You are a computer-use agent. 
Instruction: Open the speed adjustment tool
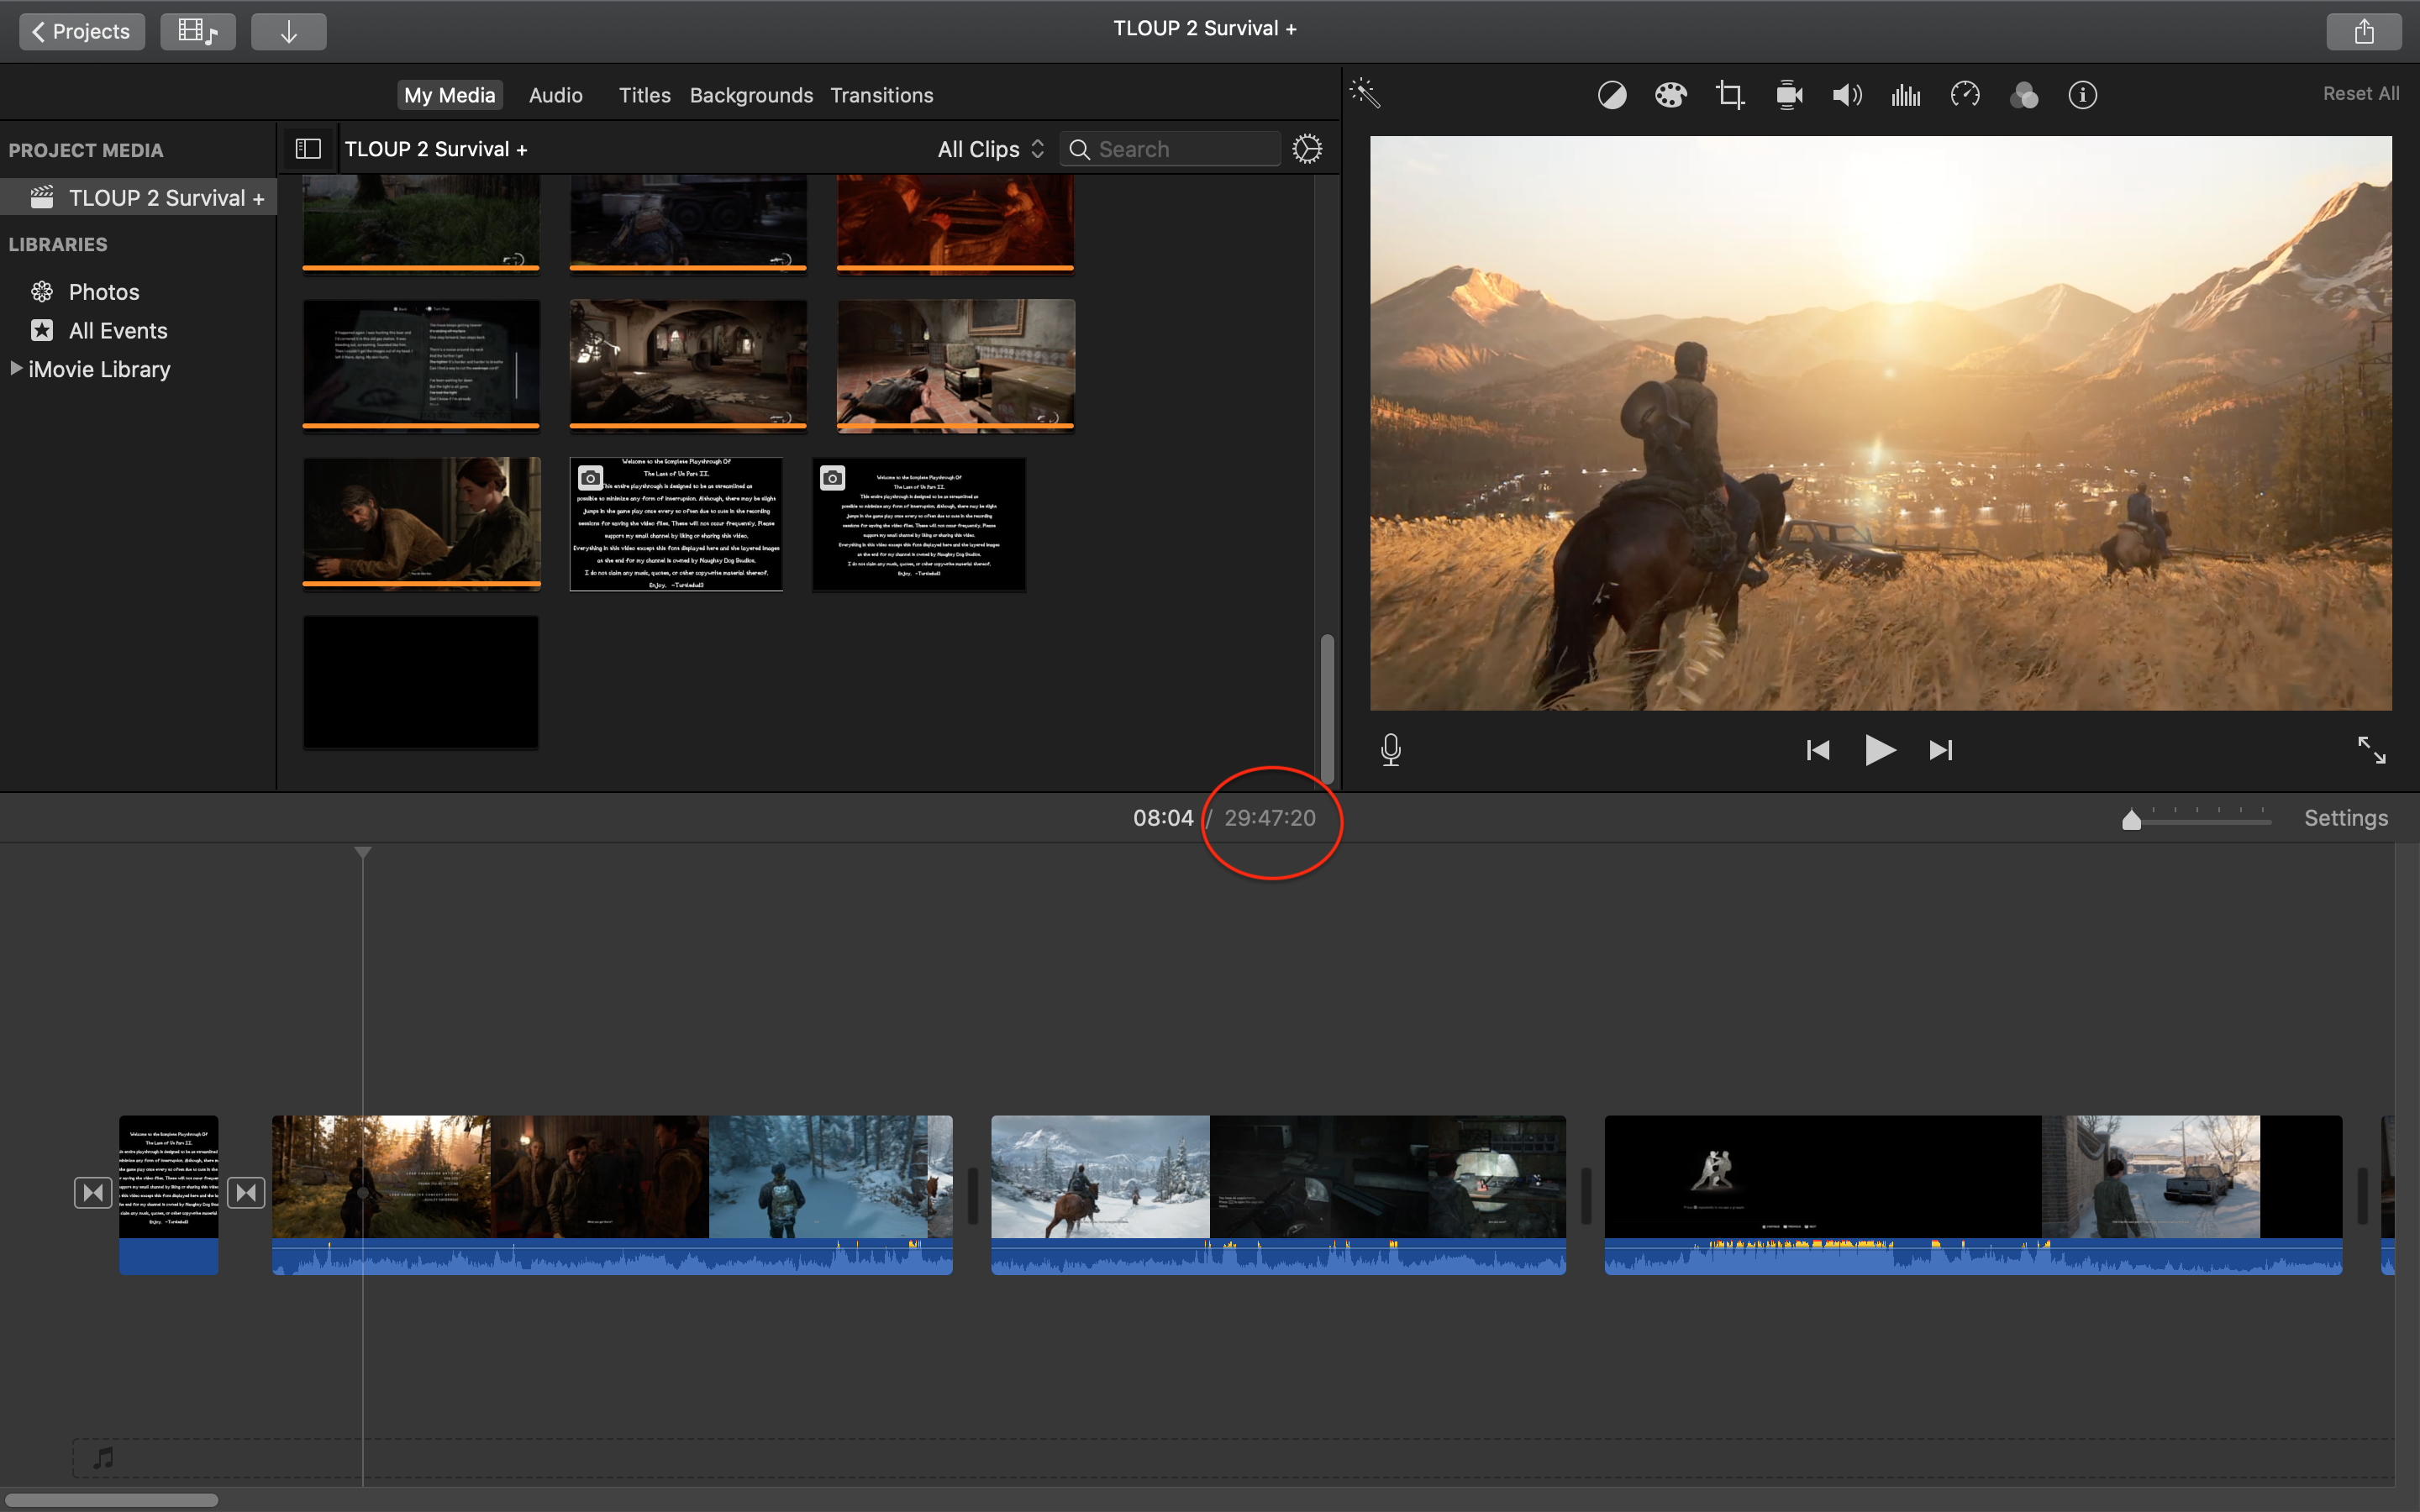coord(1965,95)
